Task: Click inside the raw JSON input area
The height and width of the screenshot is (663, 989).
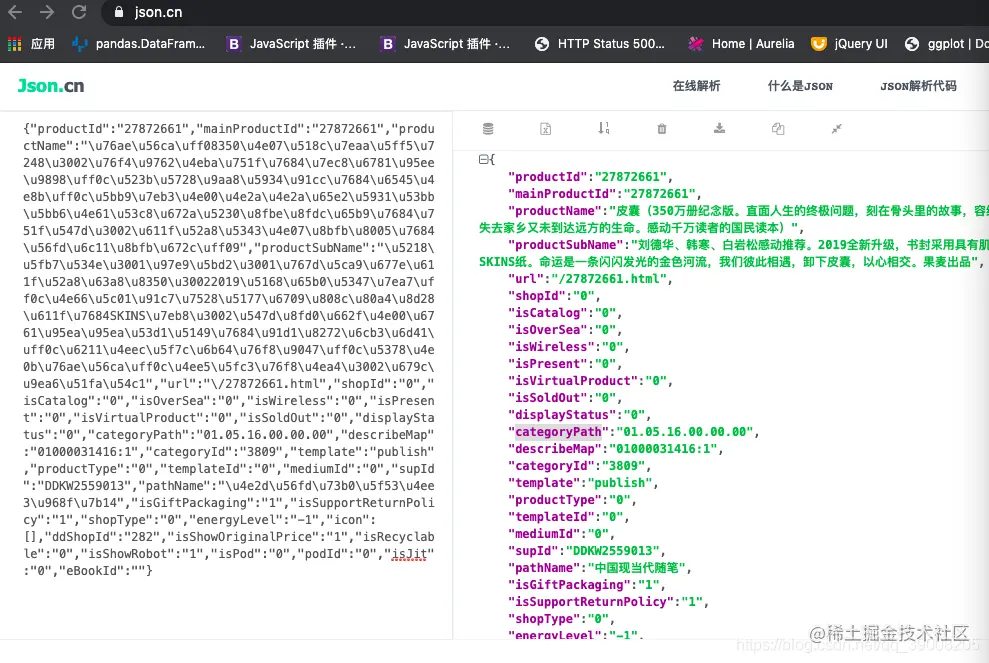Action: 227,375
